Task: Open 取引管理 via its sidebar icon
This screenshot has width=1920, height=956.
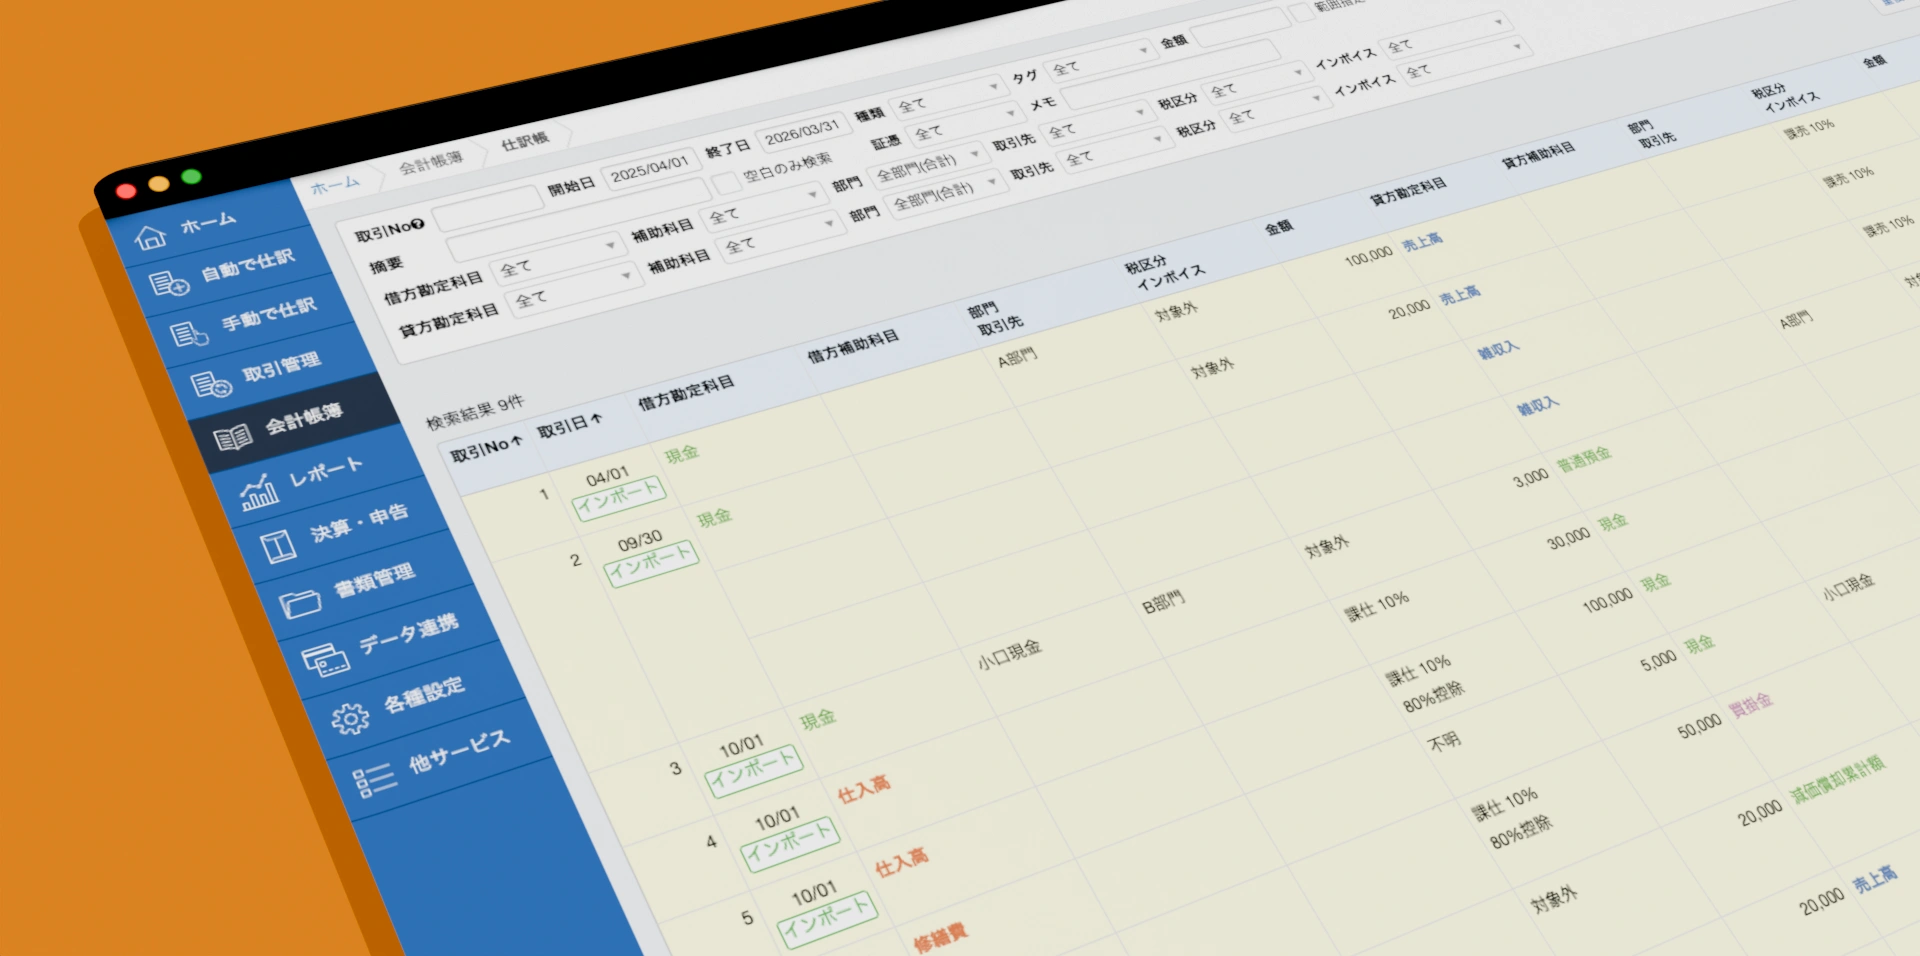Action: click(x=210, y=384)
